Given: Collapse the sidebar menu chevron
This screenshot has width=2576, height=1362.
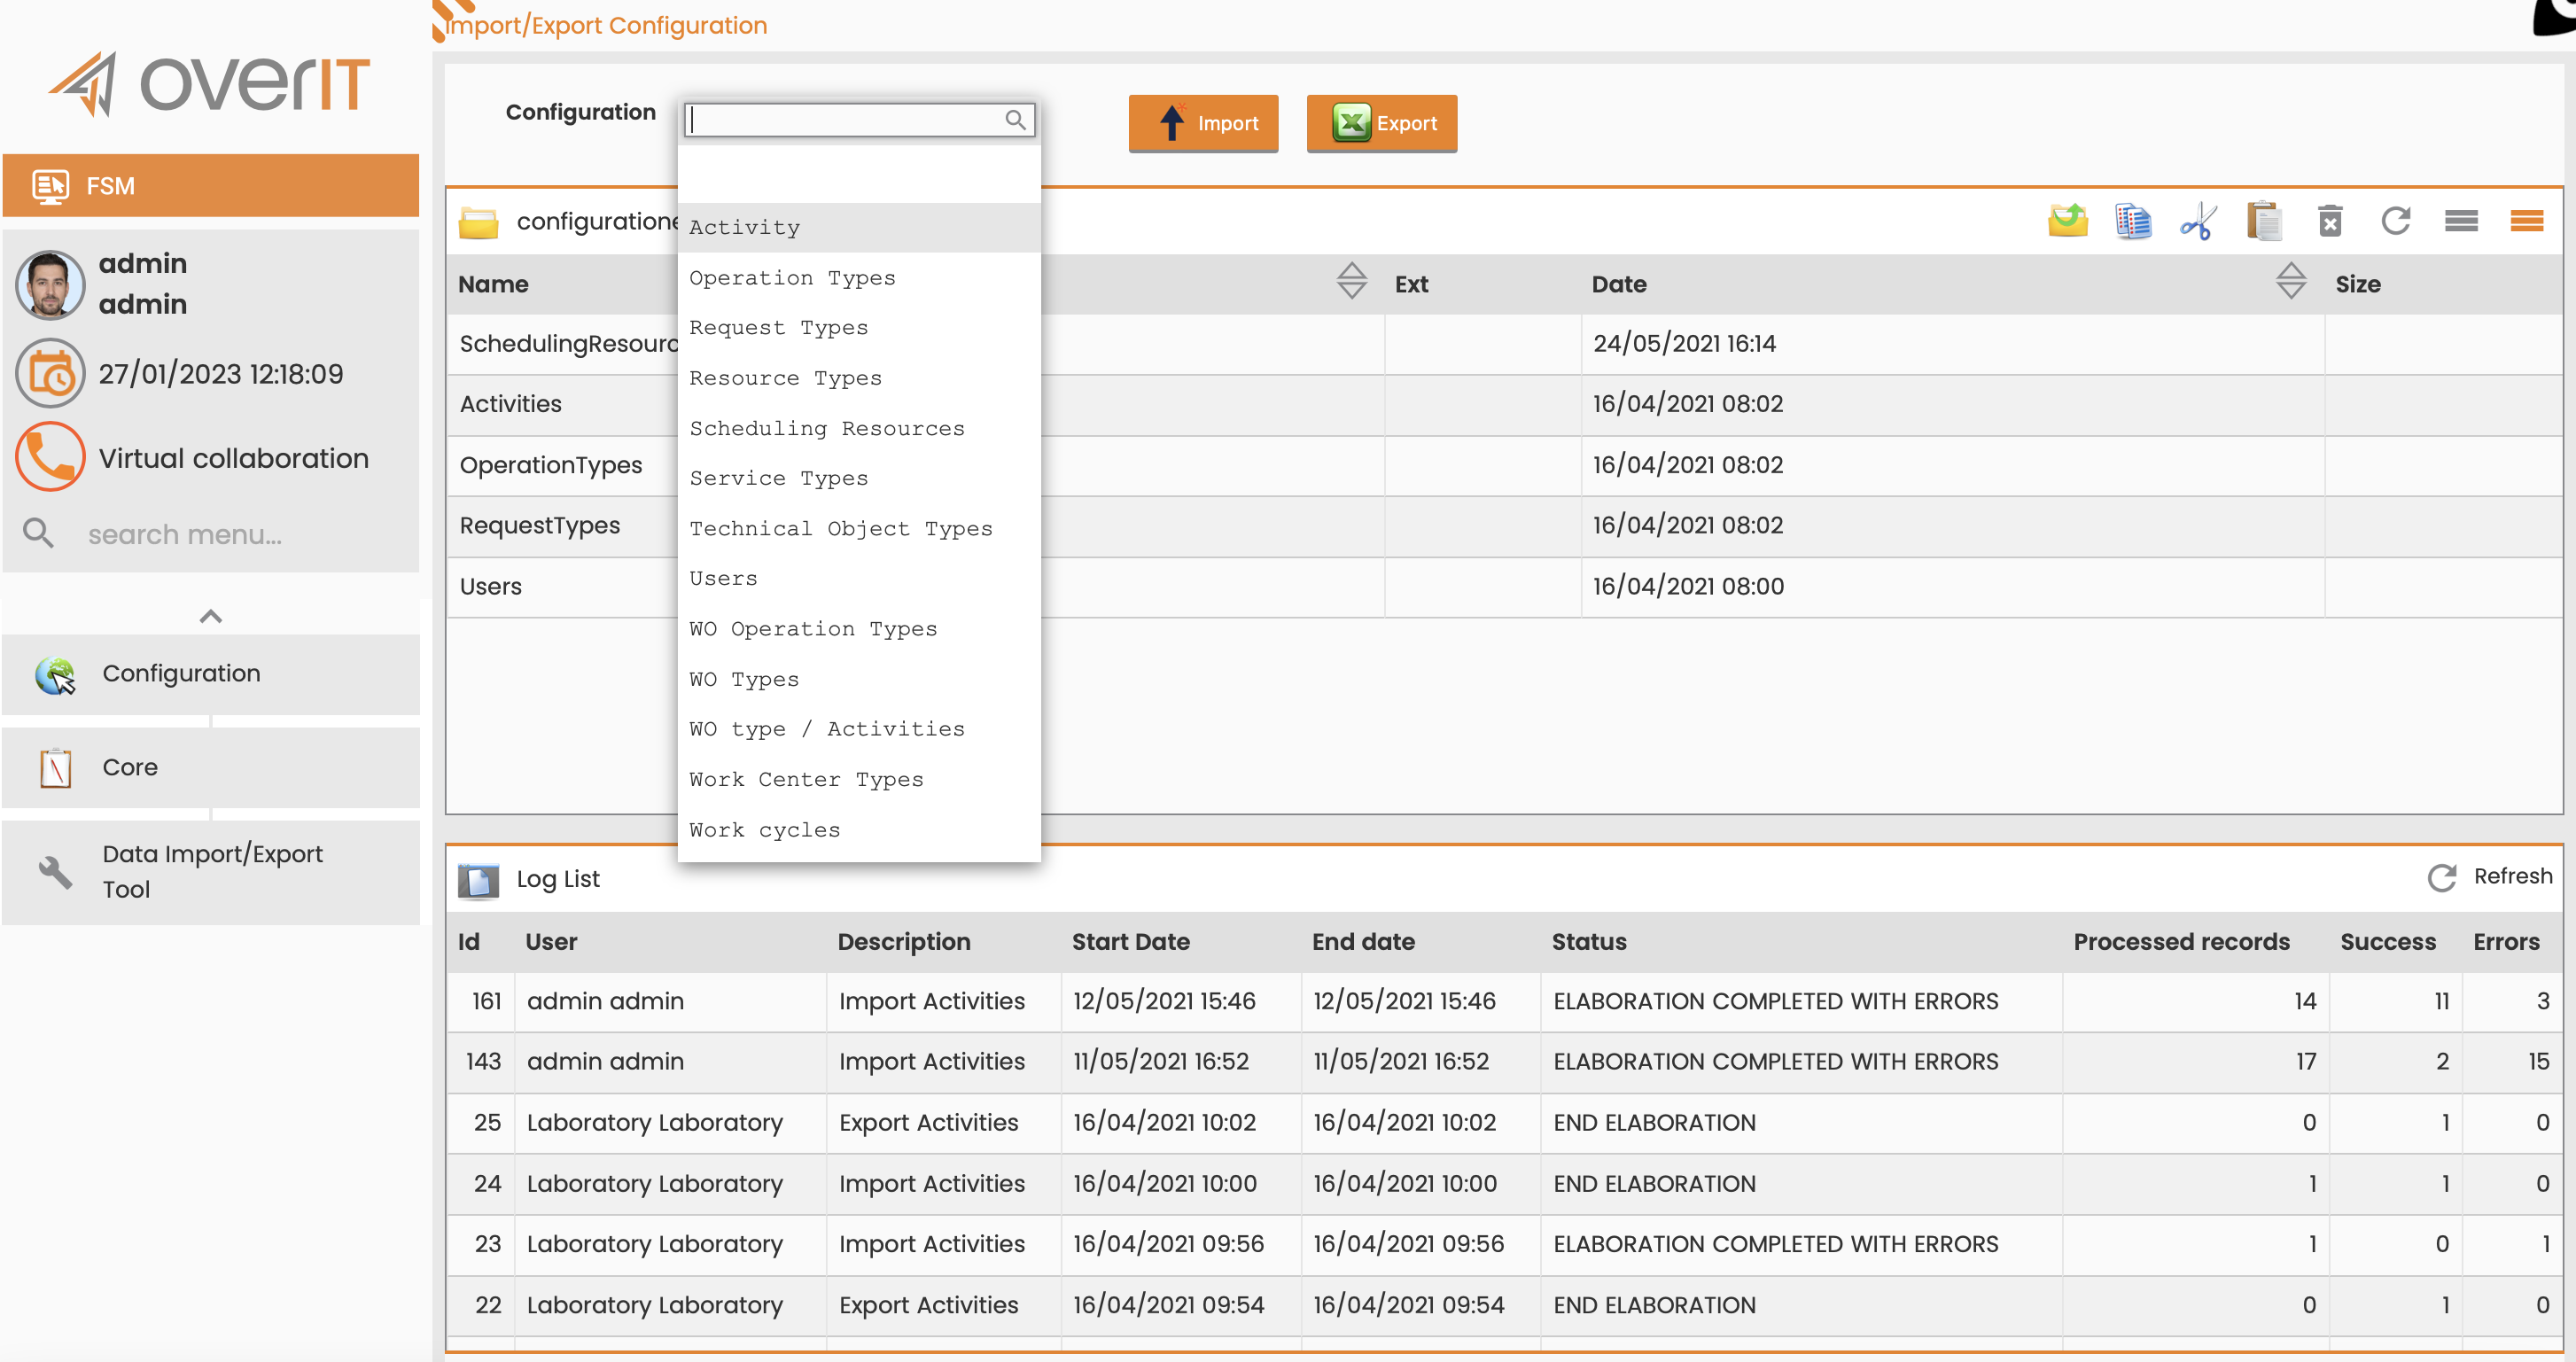Looking at the screenshot, I should [211, 616].
